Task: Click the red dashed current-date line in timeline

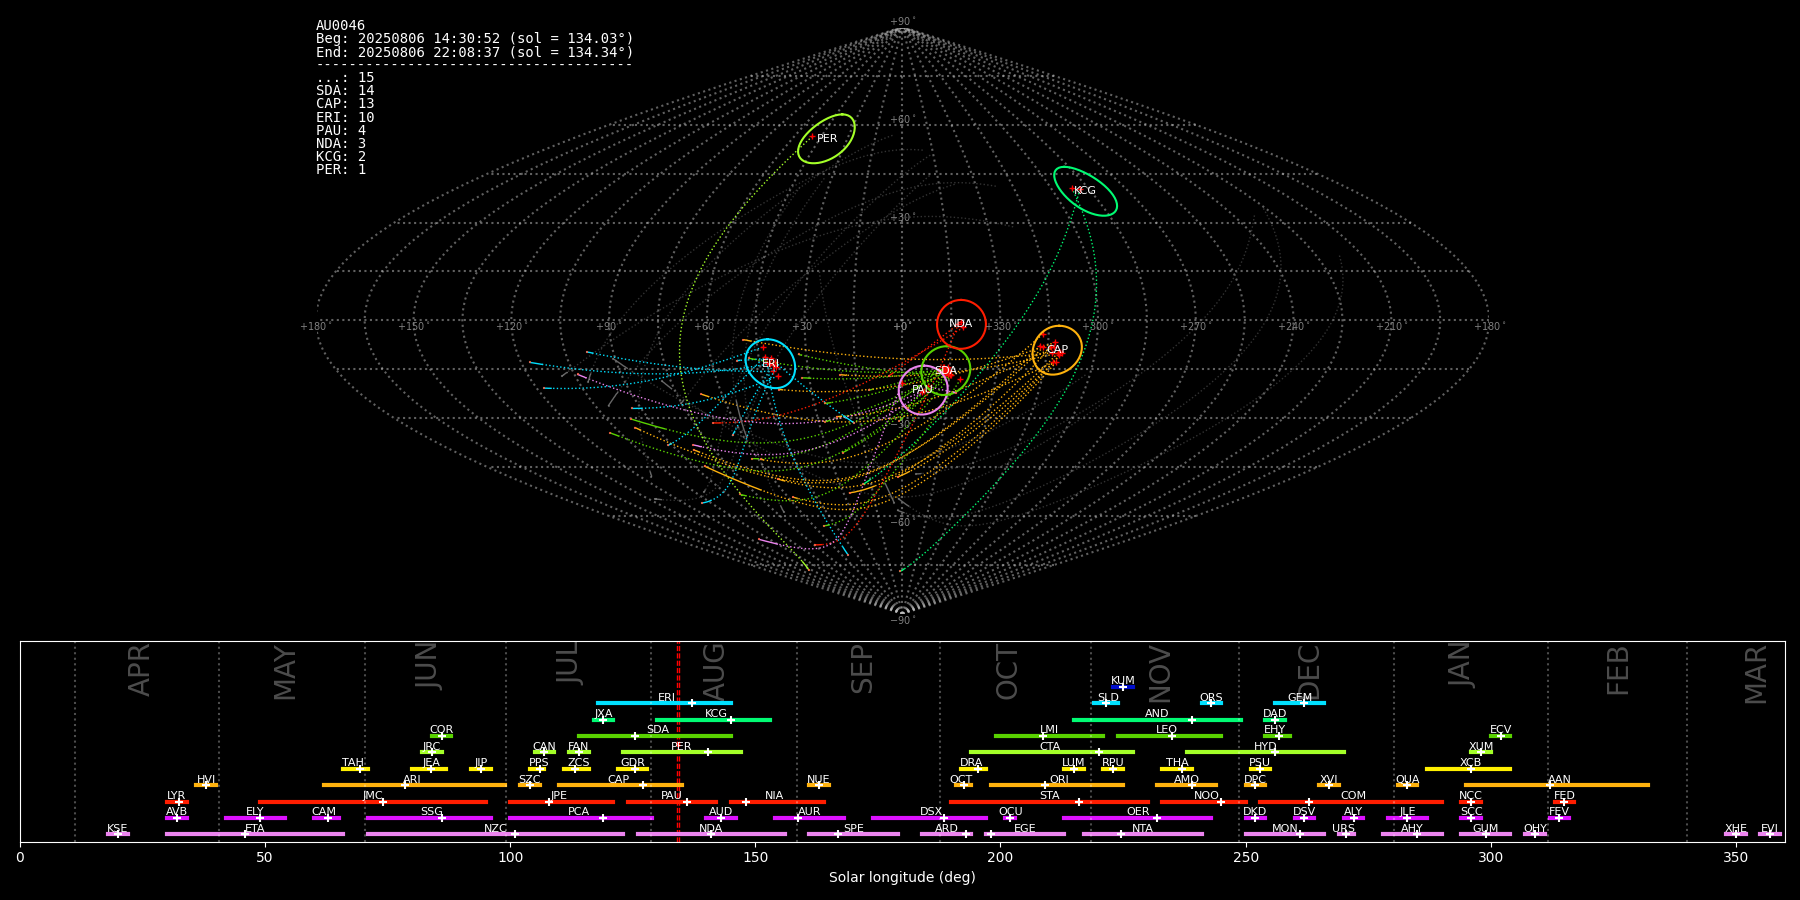Action: 678,741
